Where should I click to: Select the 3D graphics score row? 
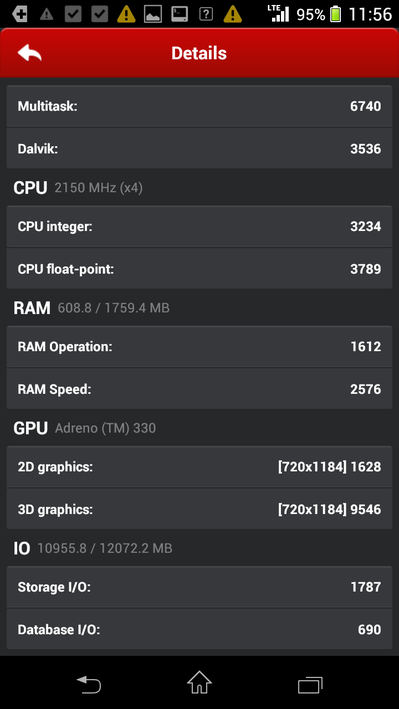(x=199, y=509)
